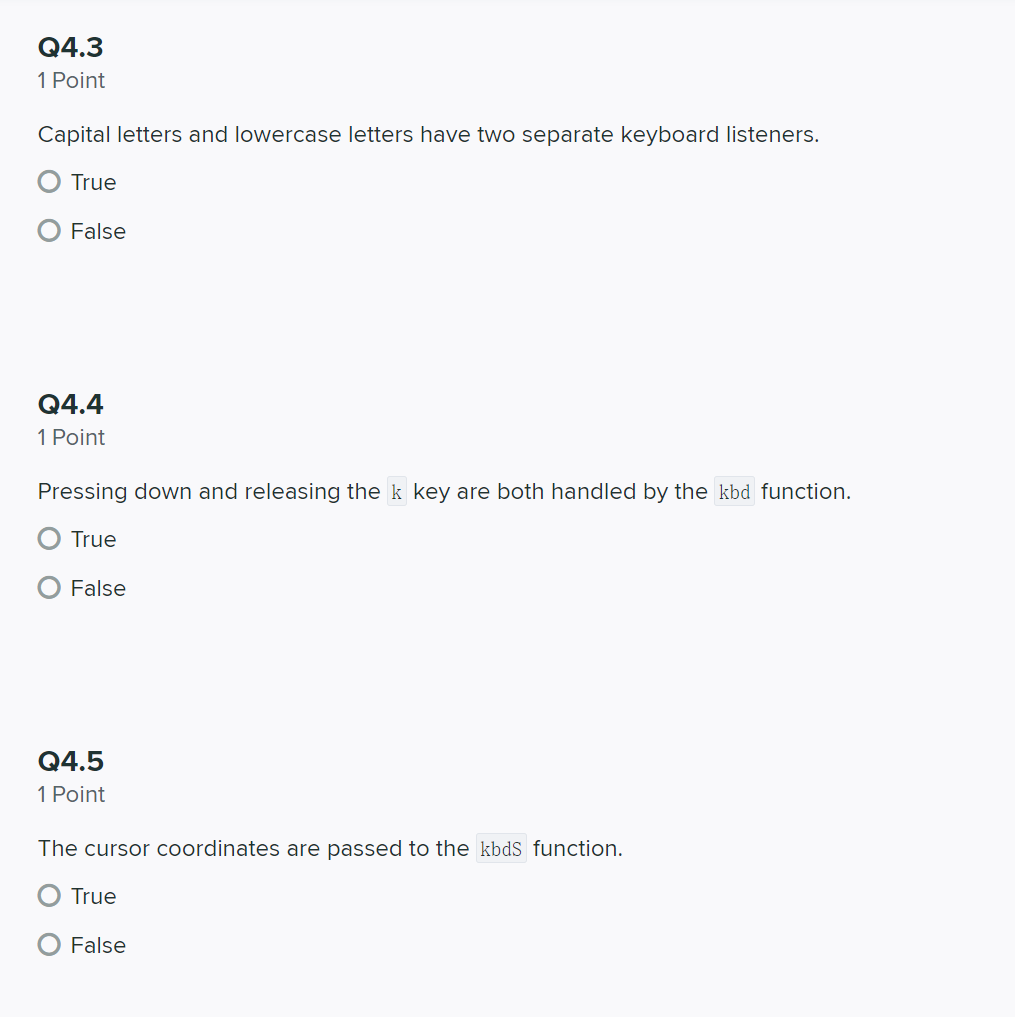The image size is (1015, 1017).
Task: Select False for question Q4.4
Action: click(48, 587)
